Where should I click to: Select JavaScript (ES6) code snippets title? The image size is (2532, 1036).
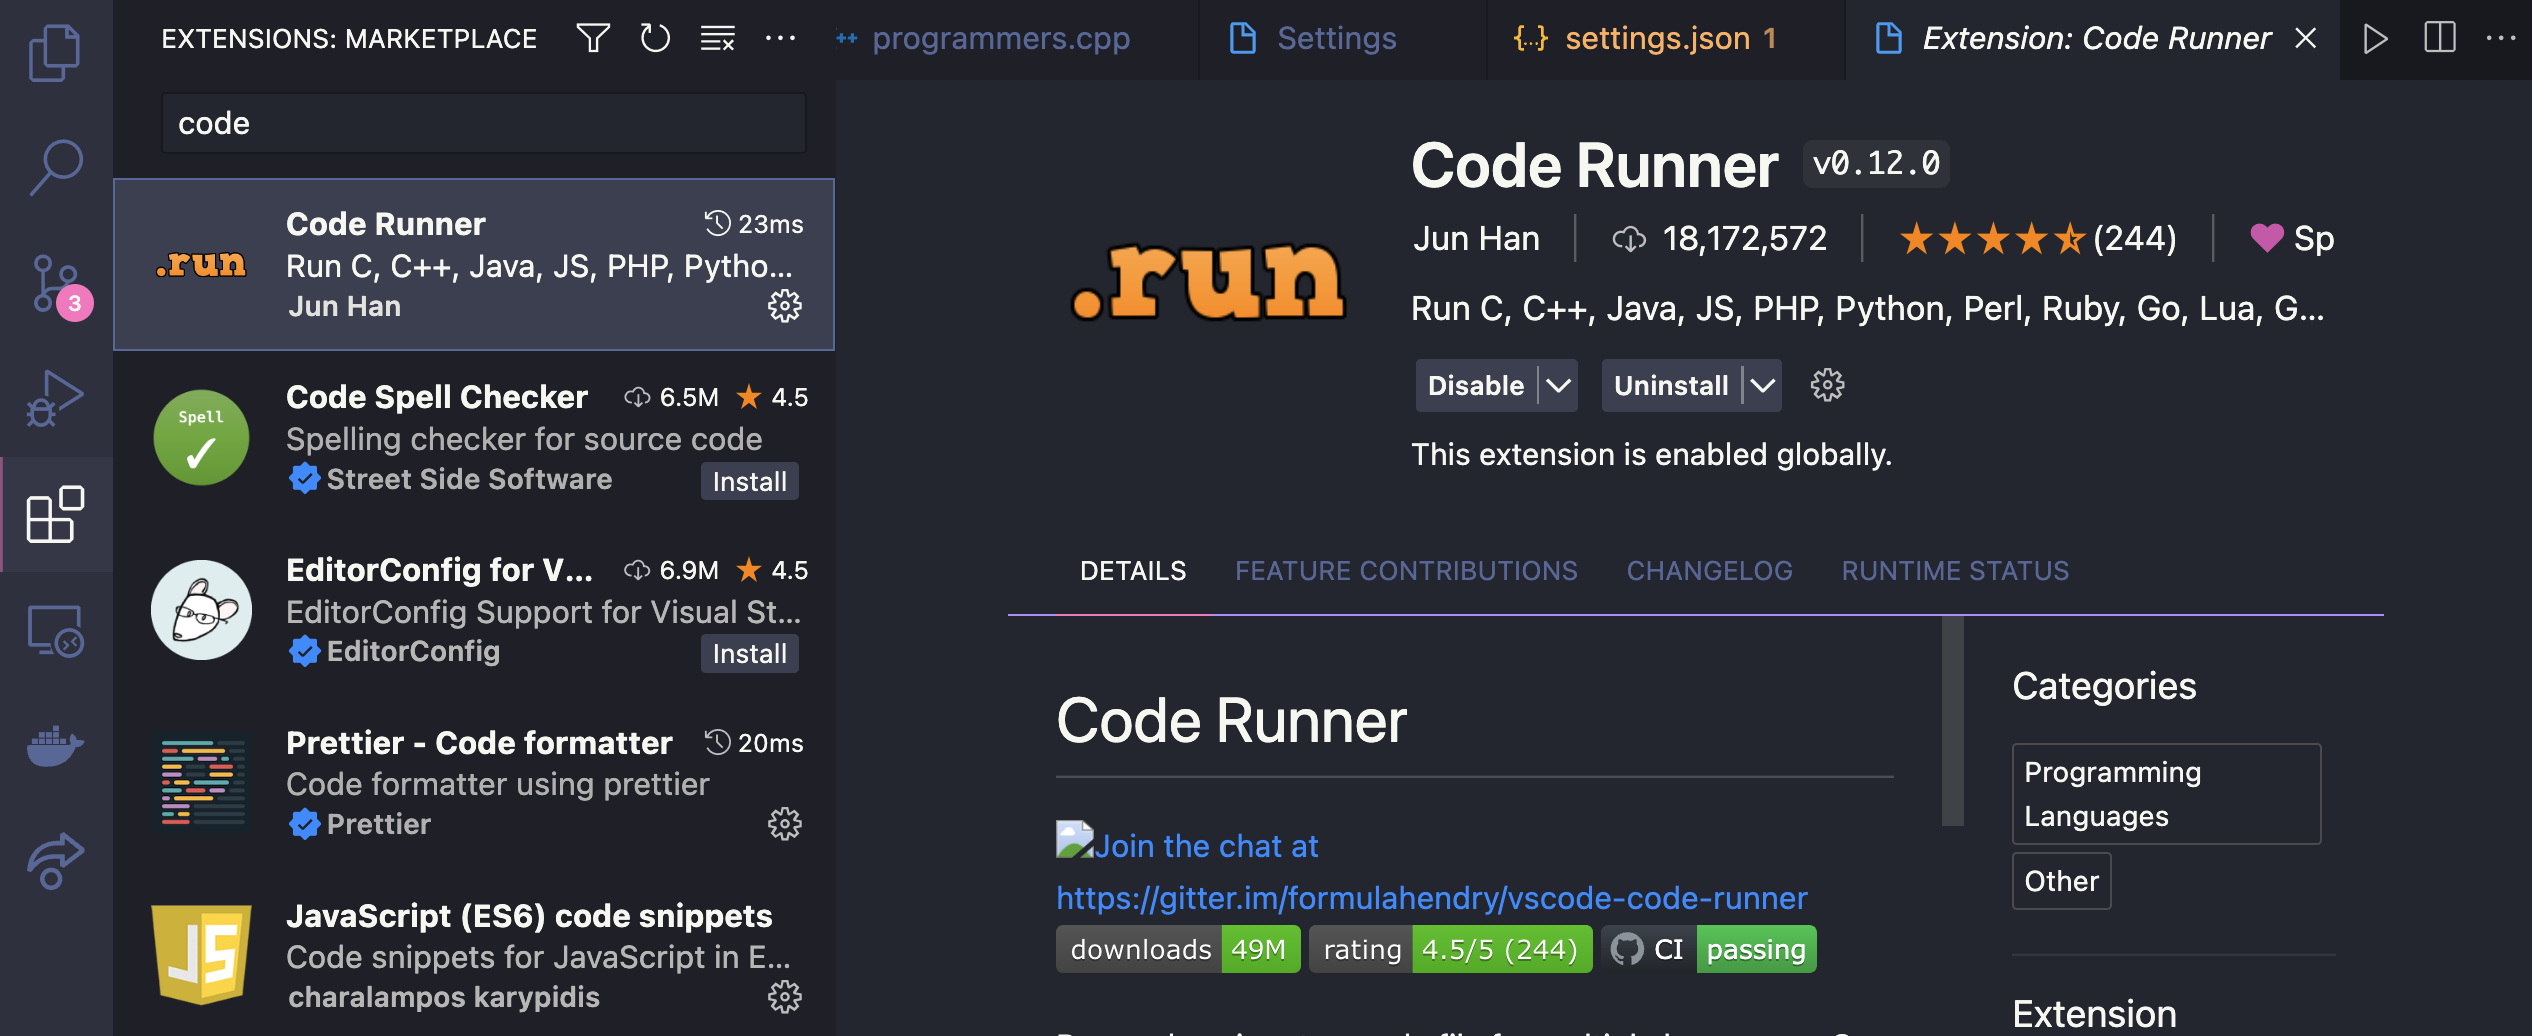click(x=529, y=916)
